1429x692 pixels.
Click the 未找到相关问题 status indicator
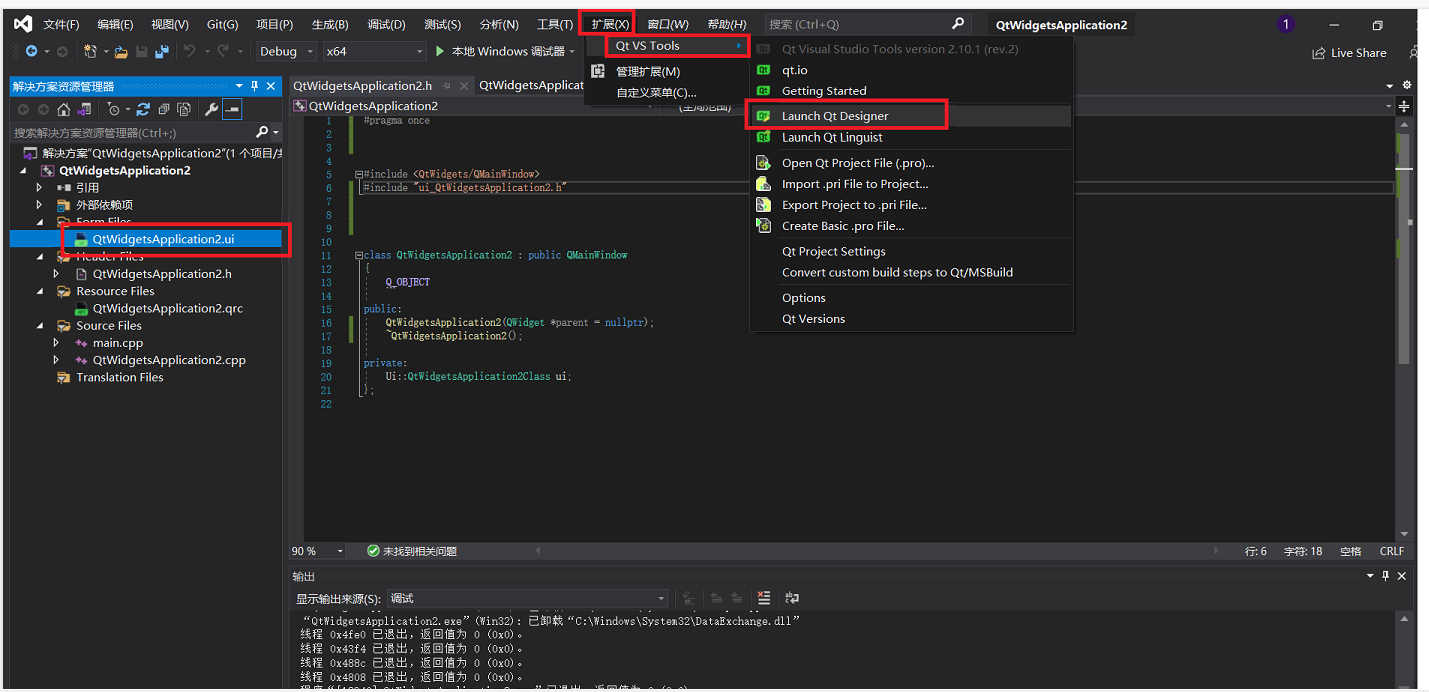click(412, 551)
